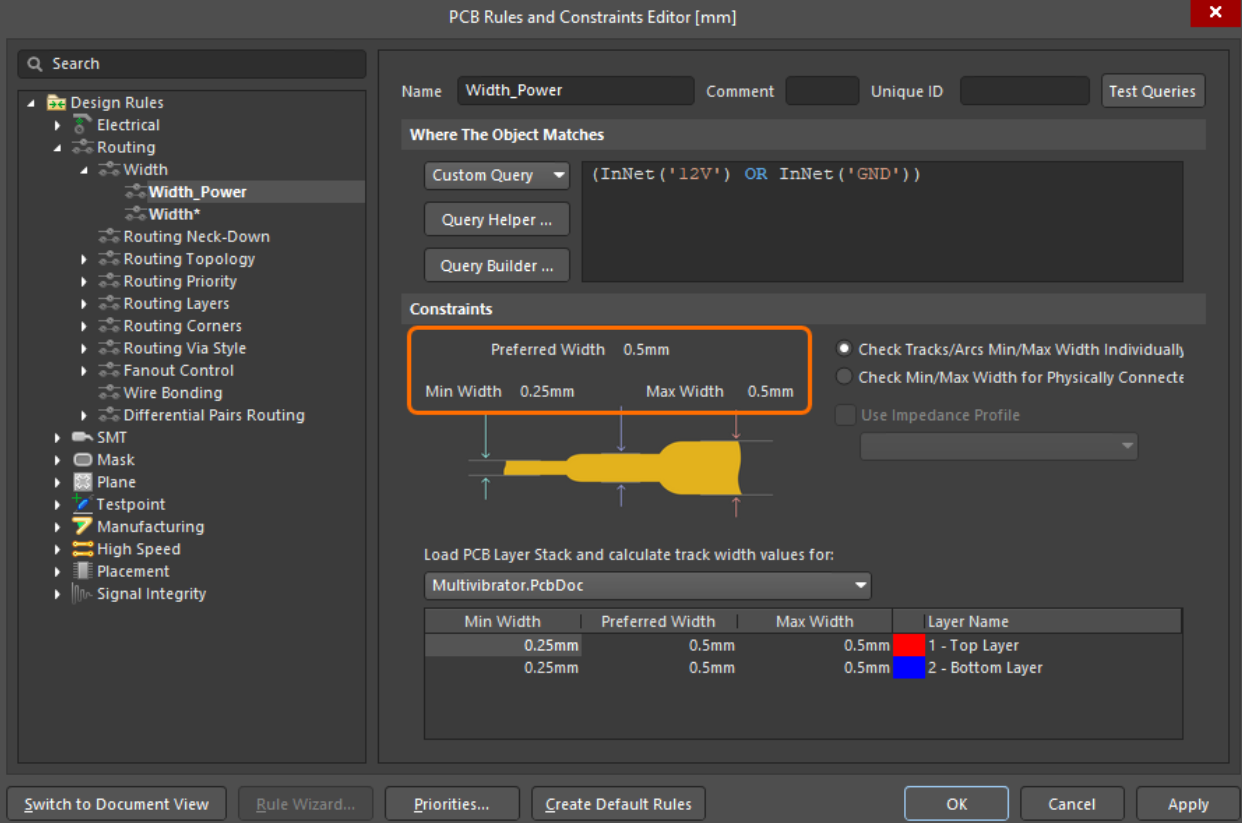Select Check Min/Max Width for Physically Connected
Screen dimensions: 1242x823
(845, 377)
